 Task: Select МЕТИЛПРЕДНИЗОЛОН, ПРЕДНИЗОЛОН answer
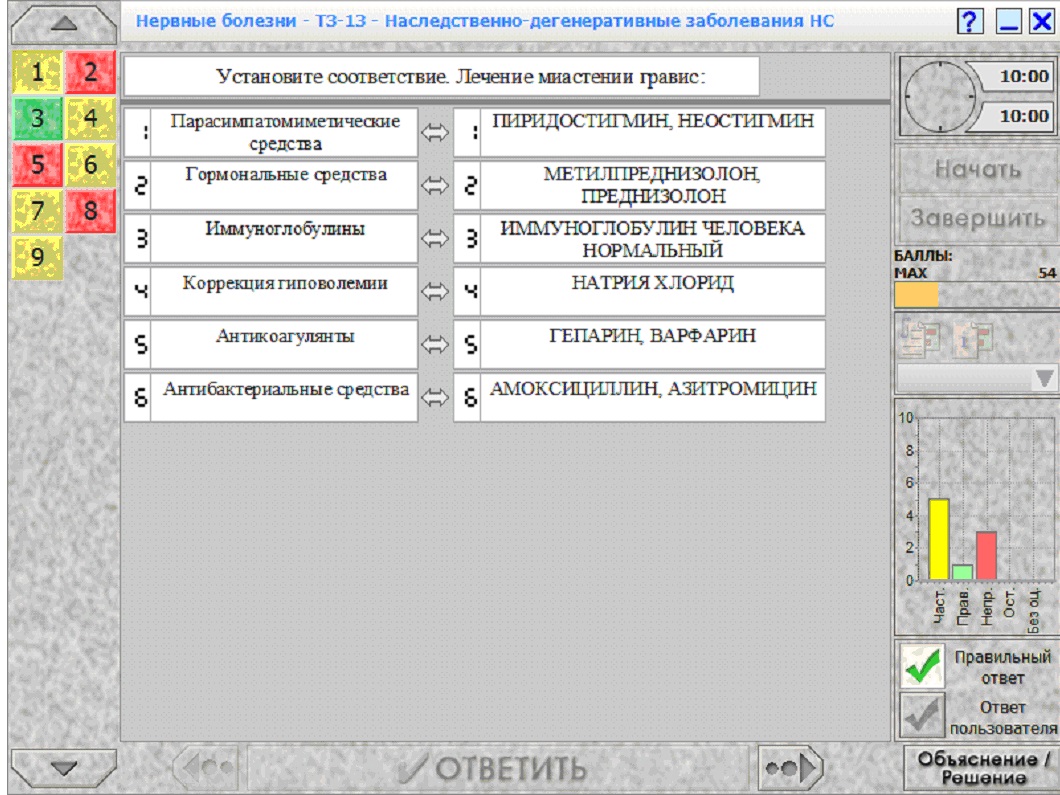coord(640,185)
